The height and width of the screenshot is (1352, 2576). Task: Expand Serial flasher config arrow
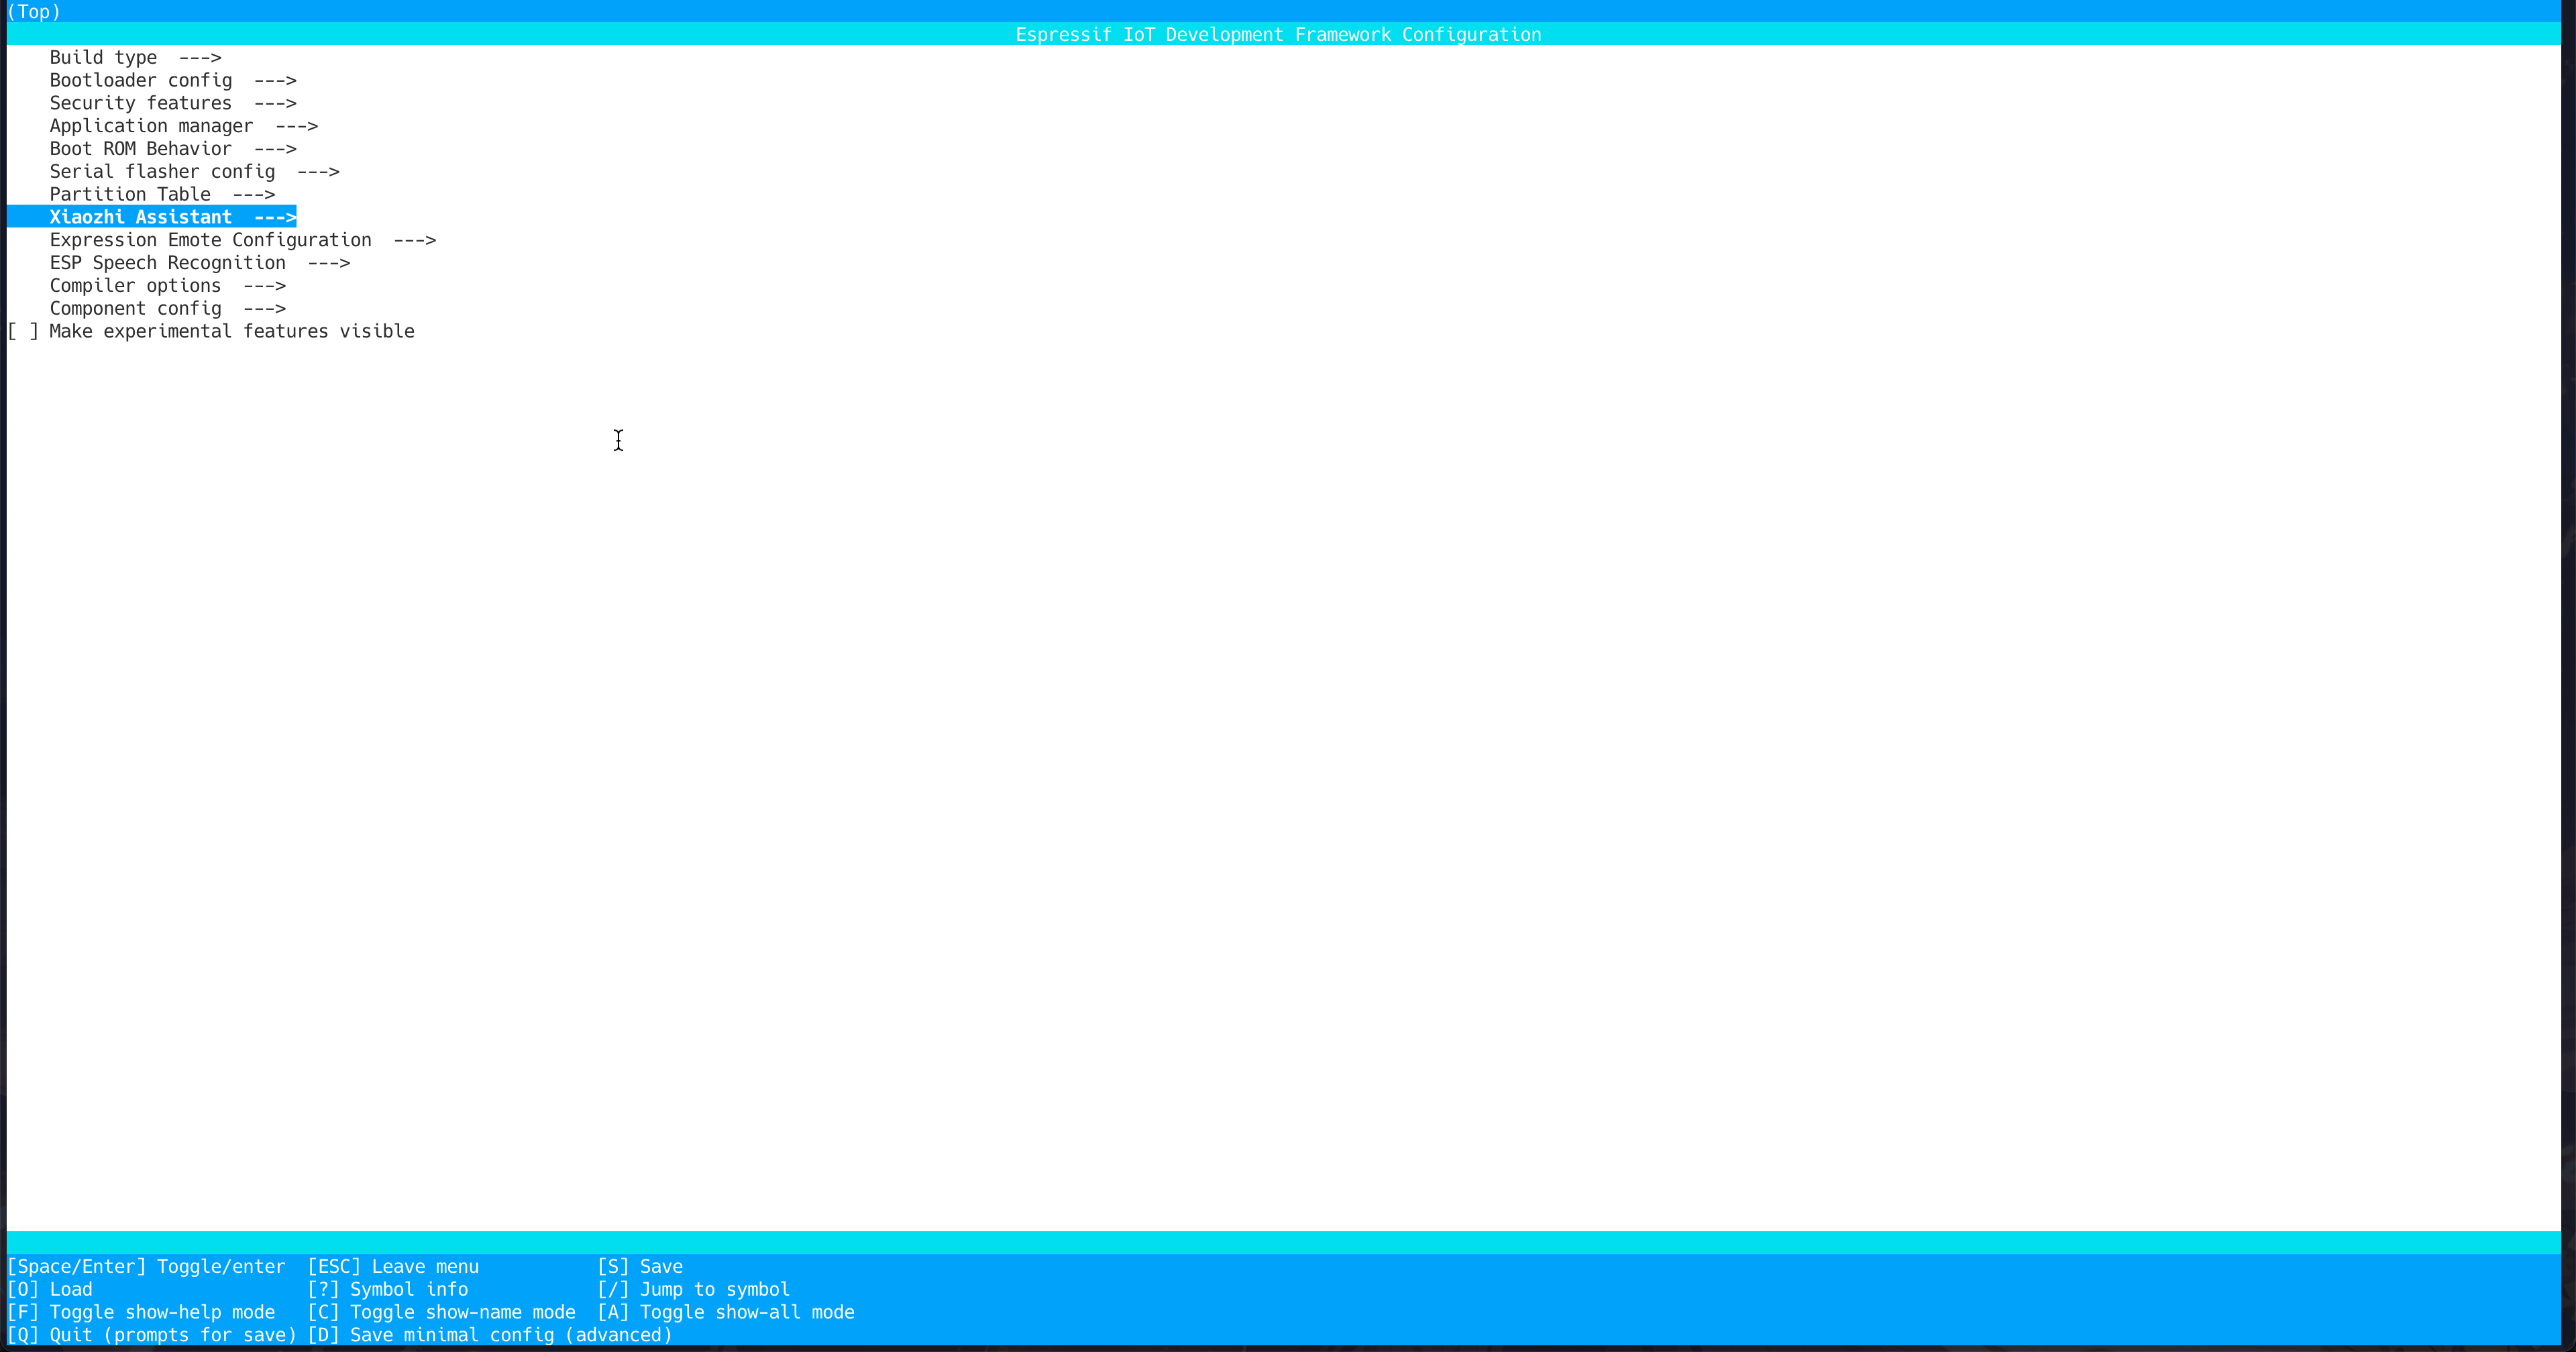(318, 172)
